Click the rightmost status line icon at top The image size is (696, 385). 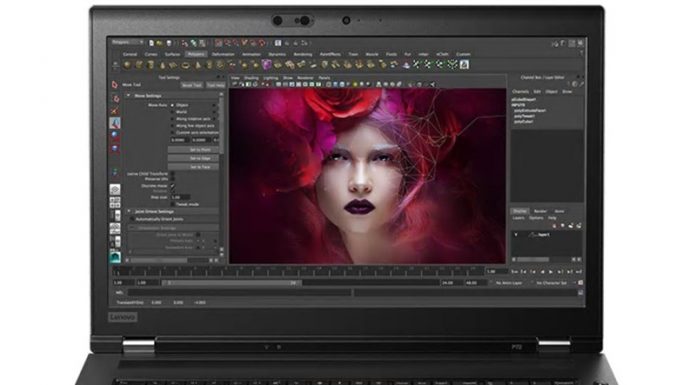[x=580, y=43]
